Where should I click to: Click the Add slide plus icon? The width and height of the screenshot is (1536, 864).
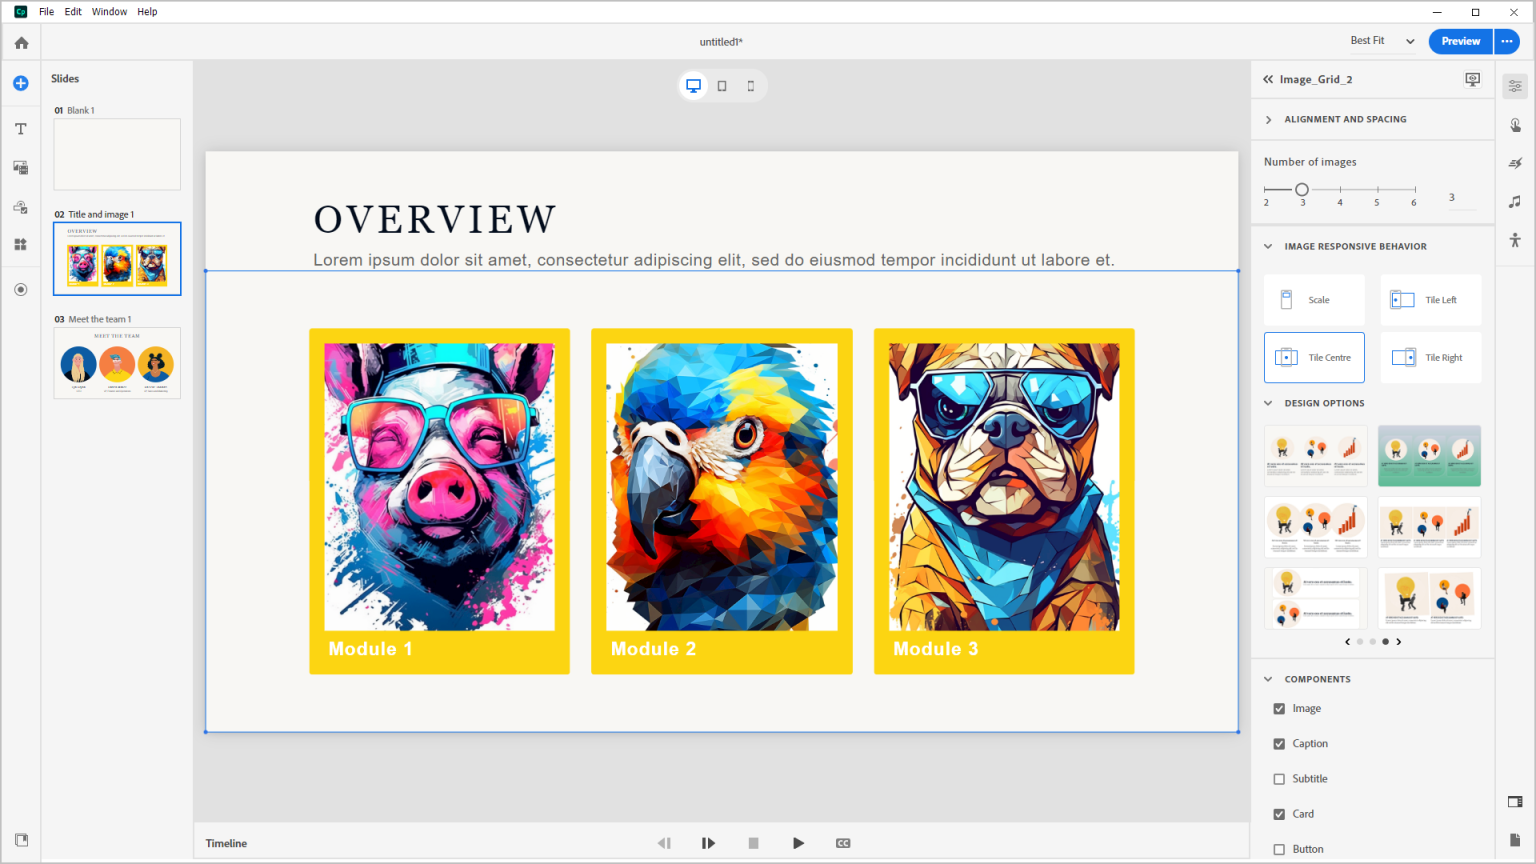pos(21,83)
